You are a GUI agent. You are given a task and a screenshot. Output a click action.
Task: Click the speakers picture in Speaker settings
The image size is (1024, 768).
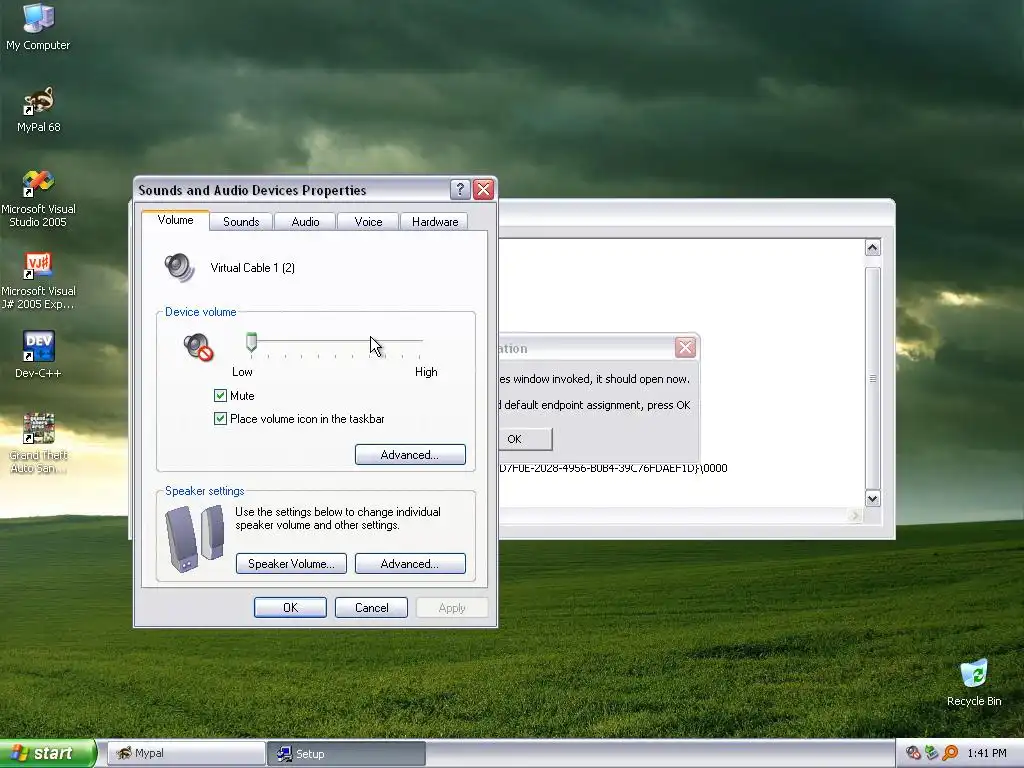[x=195, y=539]
